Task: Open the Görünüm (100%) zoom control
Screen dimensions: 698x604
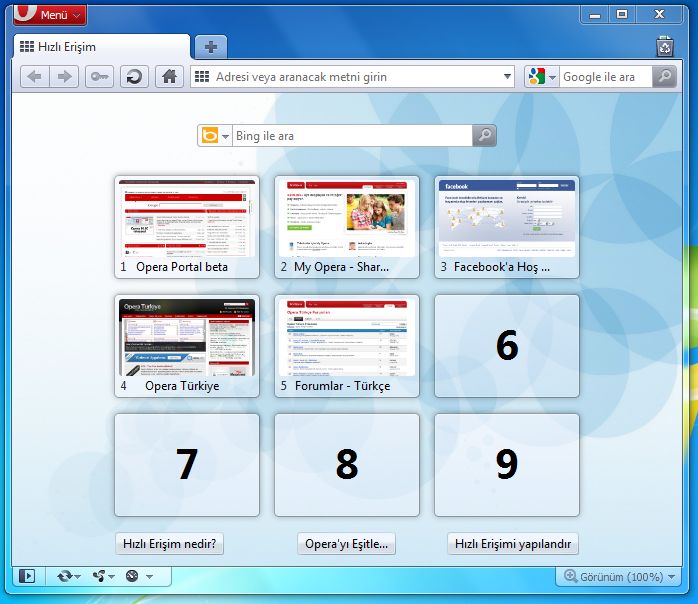Action: [619, 577]
